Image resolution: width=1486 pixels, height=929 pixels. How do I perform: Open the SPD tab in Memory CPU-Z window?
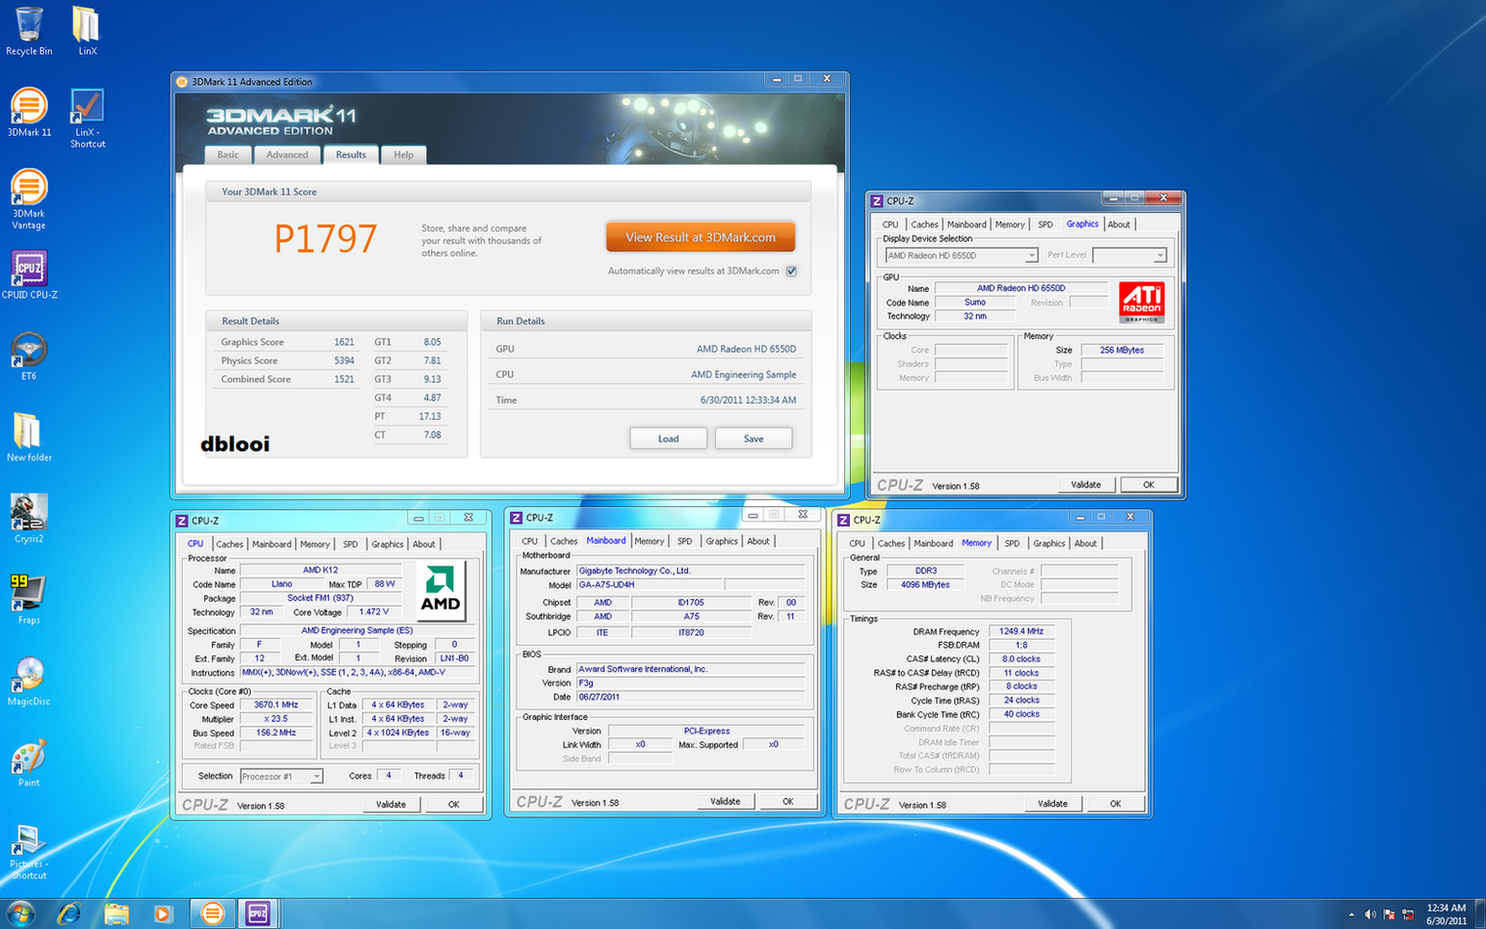click(1012, 544)
